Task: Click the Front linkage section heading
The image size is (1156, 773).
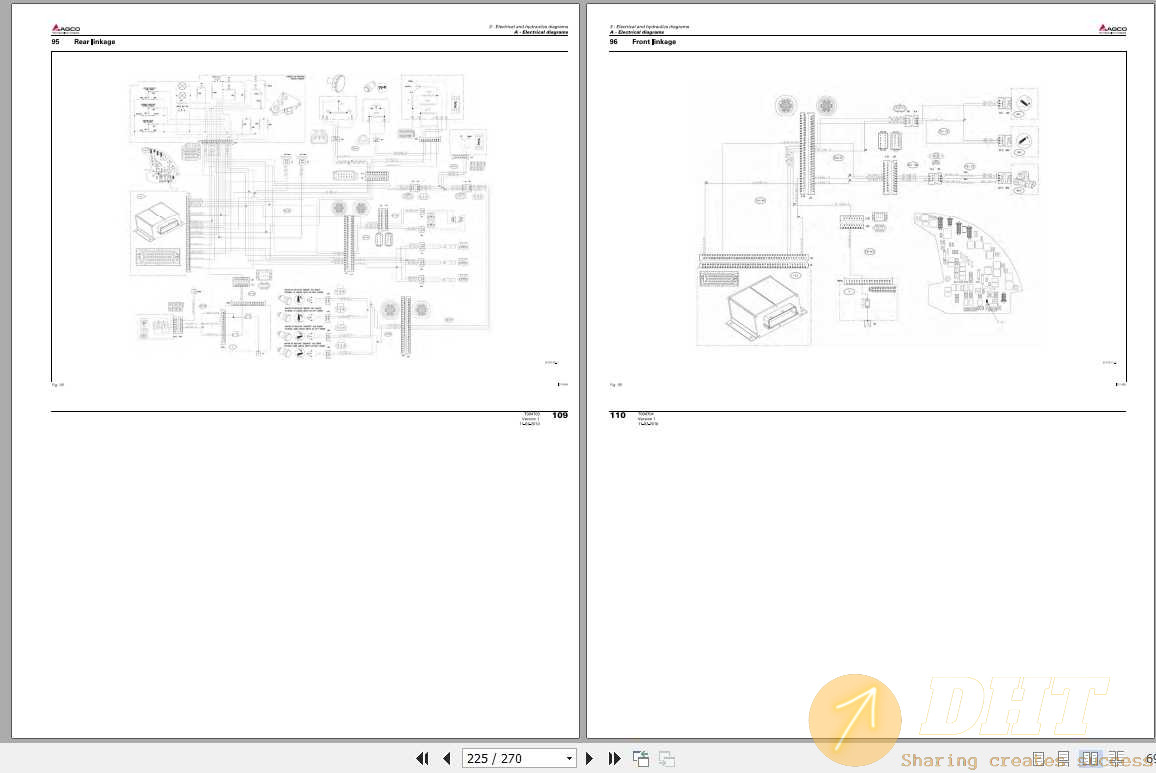Action: [654, 42]
